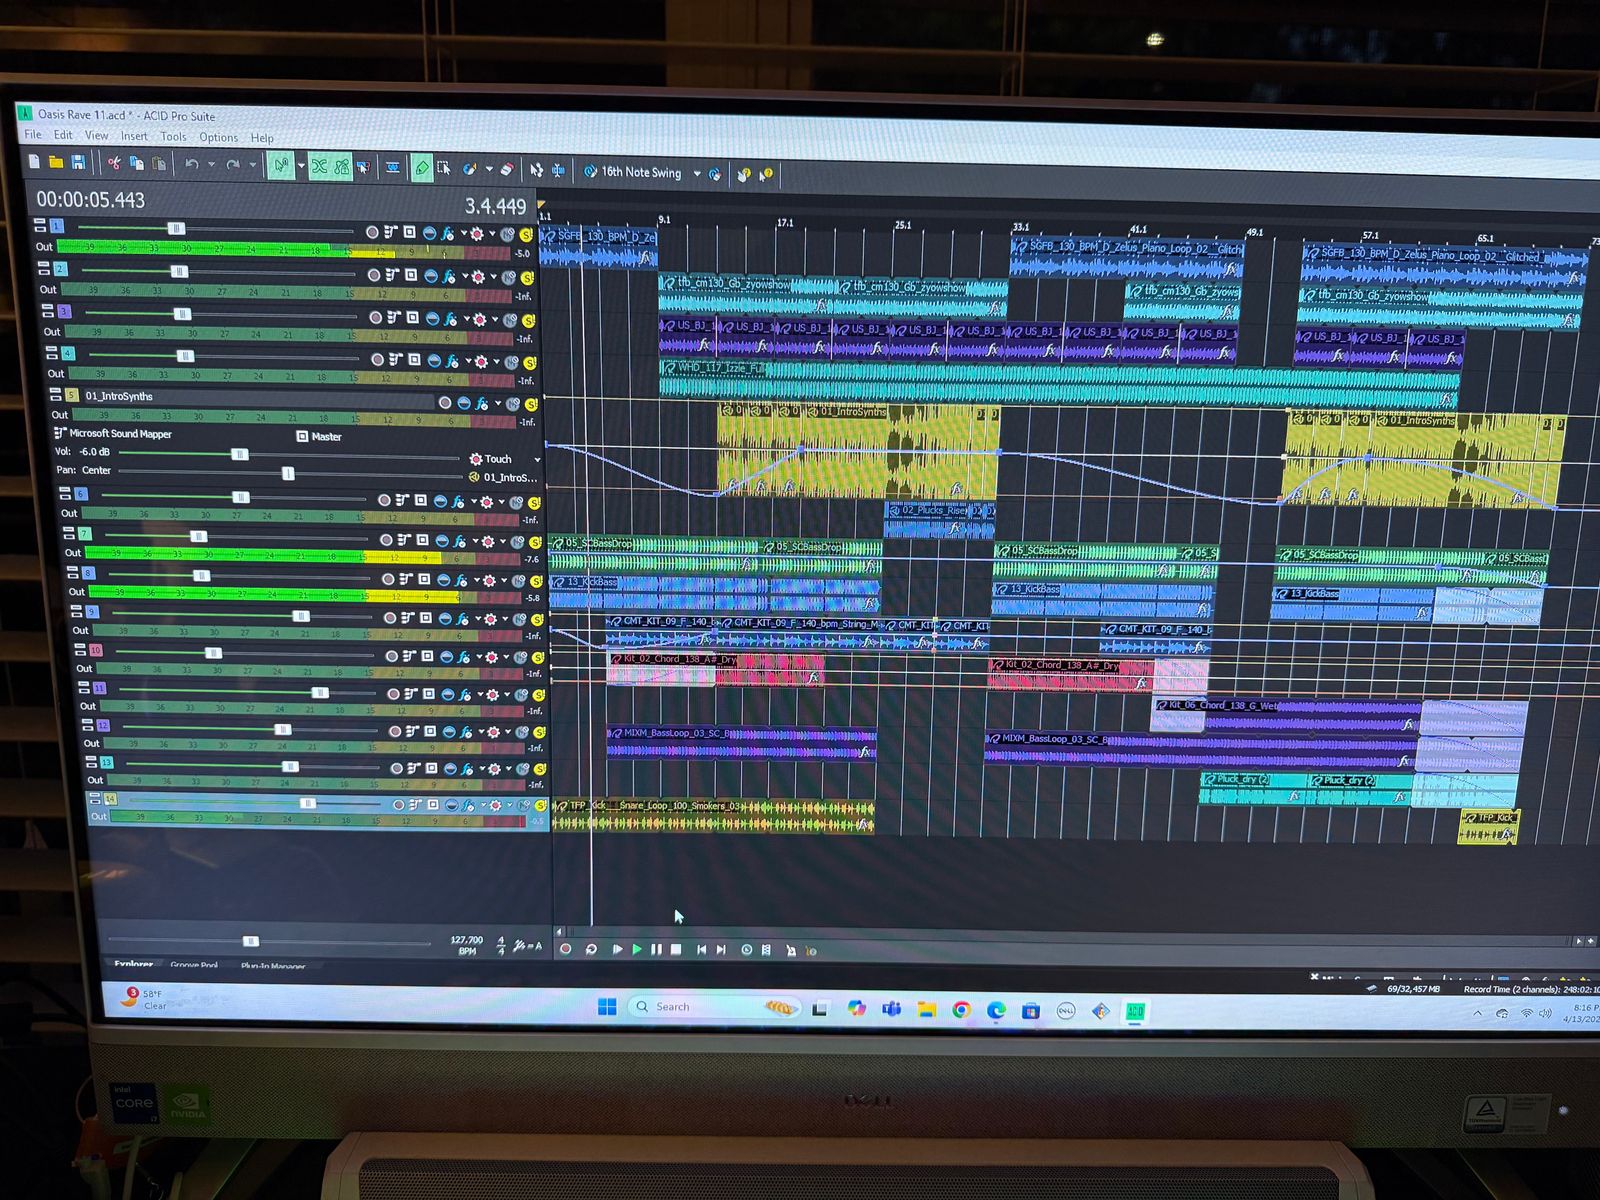Select the Erase tool in toolbar
Image resolution: width=1600 pixels, height=1200 pixels.
coord(507,170)
